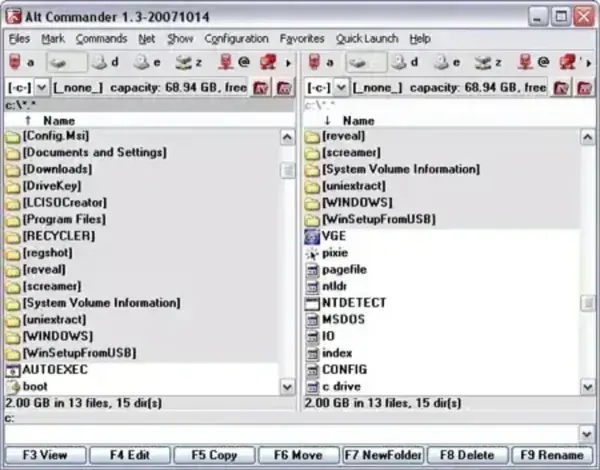Image resolution: width=600 pixels, height=470 pixels.
Task: Show more drives arrow in left panel toolbar
Action: [288, 63]
